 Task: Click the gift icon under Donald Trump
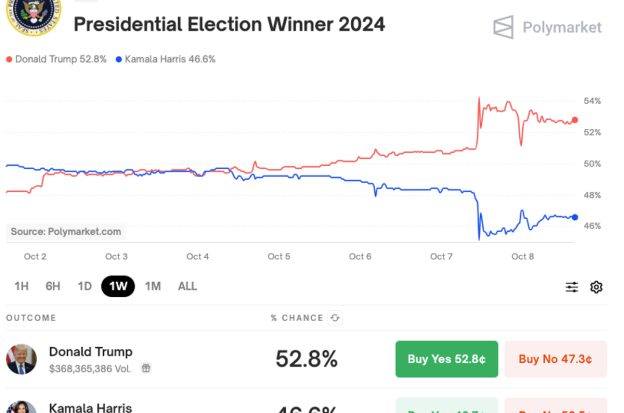(x=146, y=368)
